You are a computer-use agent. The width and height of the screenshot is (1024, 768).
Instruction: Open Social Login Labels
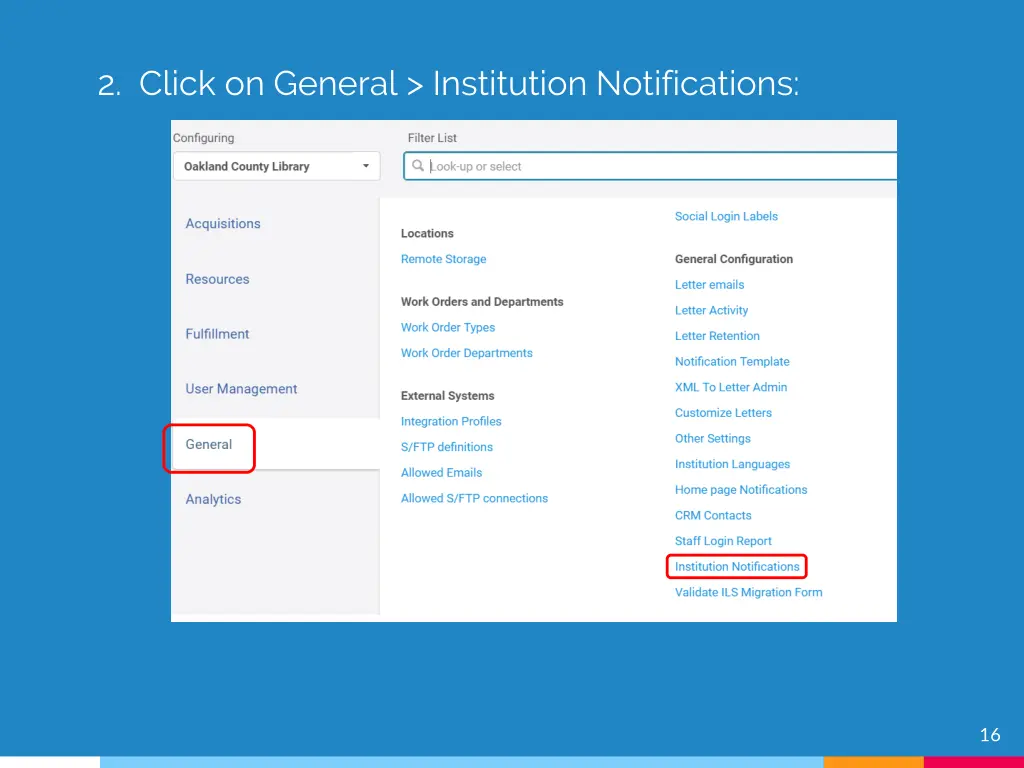click(726, 216)
